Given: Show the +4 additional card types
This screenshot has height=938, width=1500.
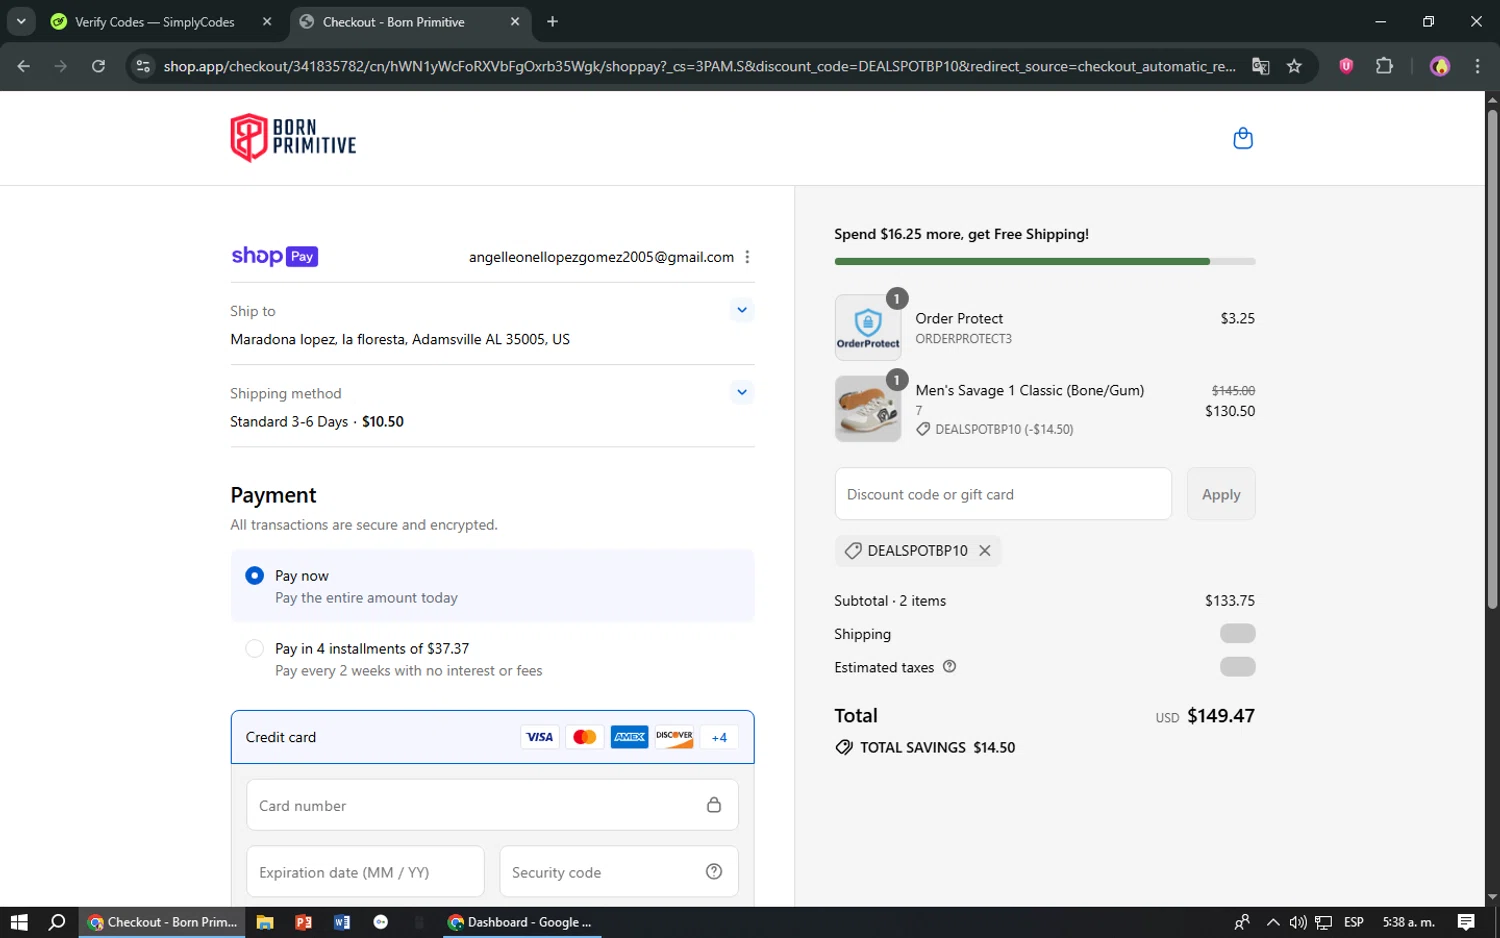Looking at the screenshot, I should tap(719, 737).
